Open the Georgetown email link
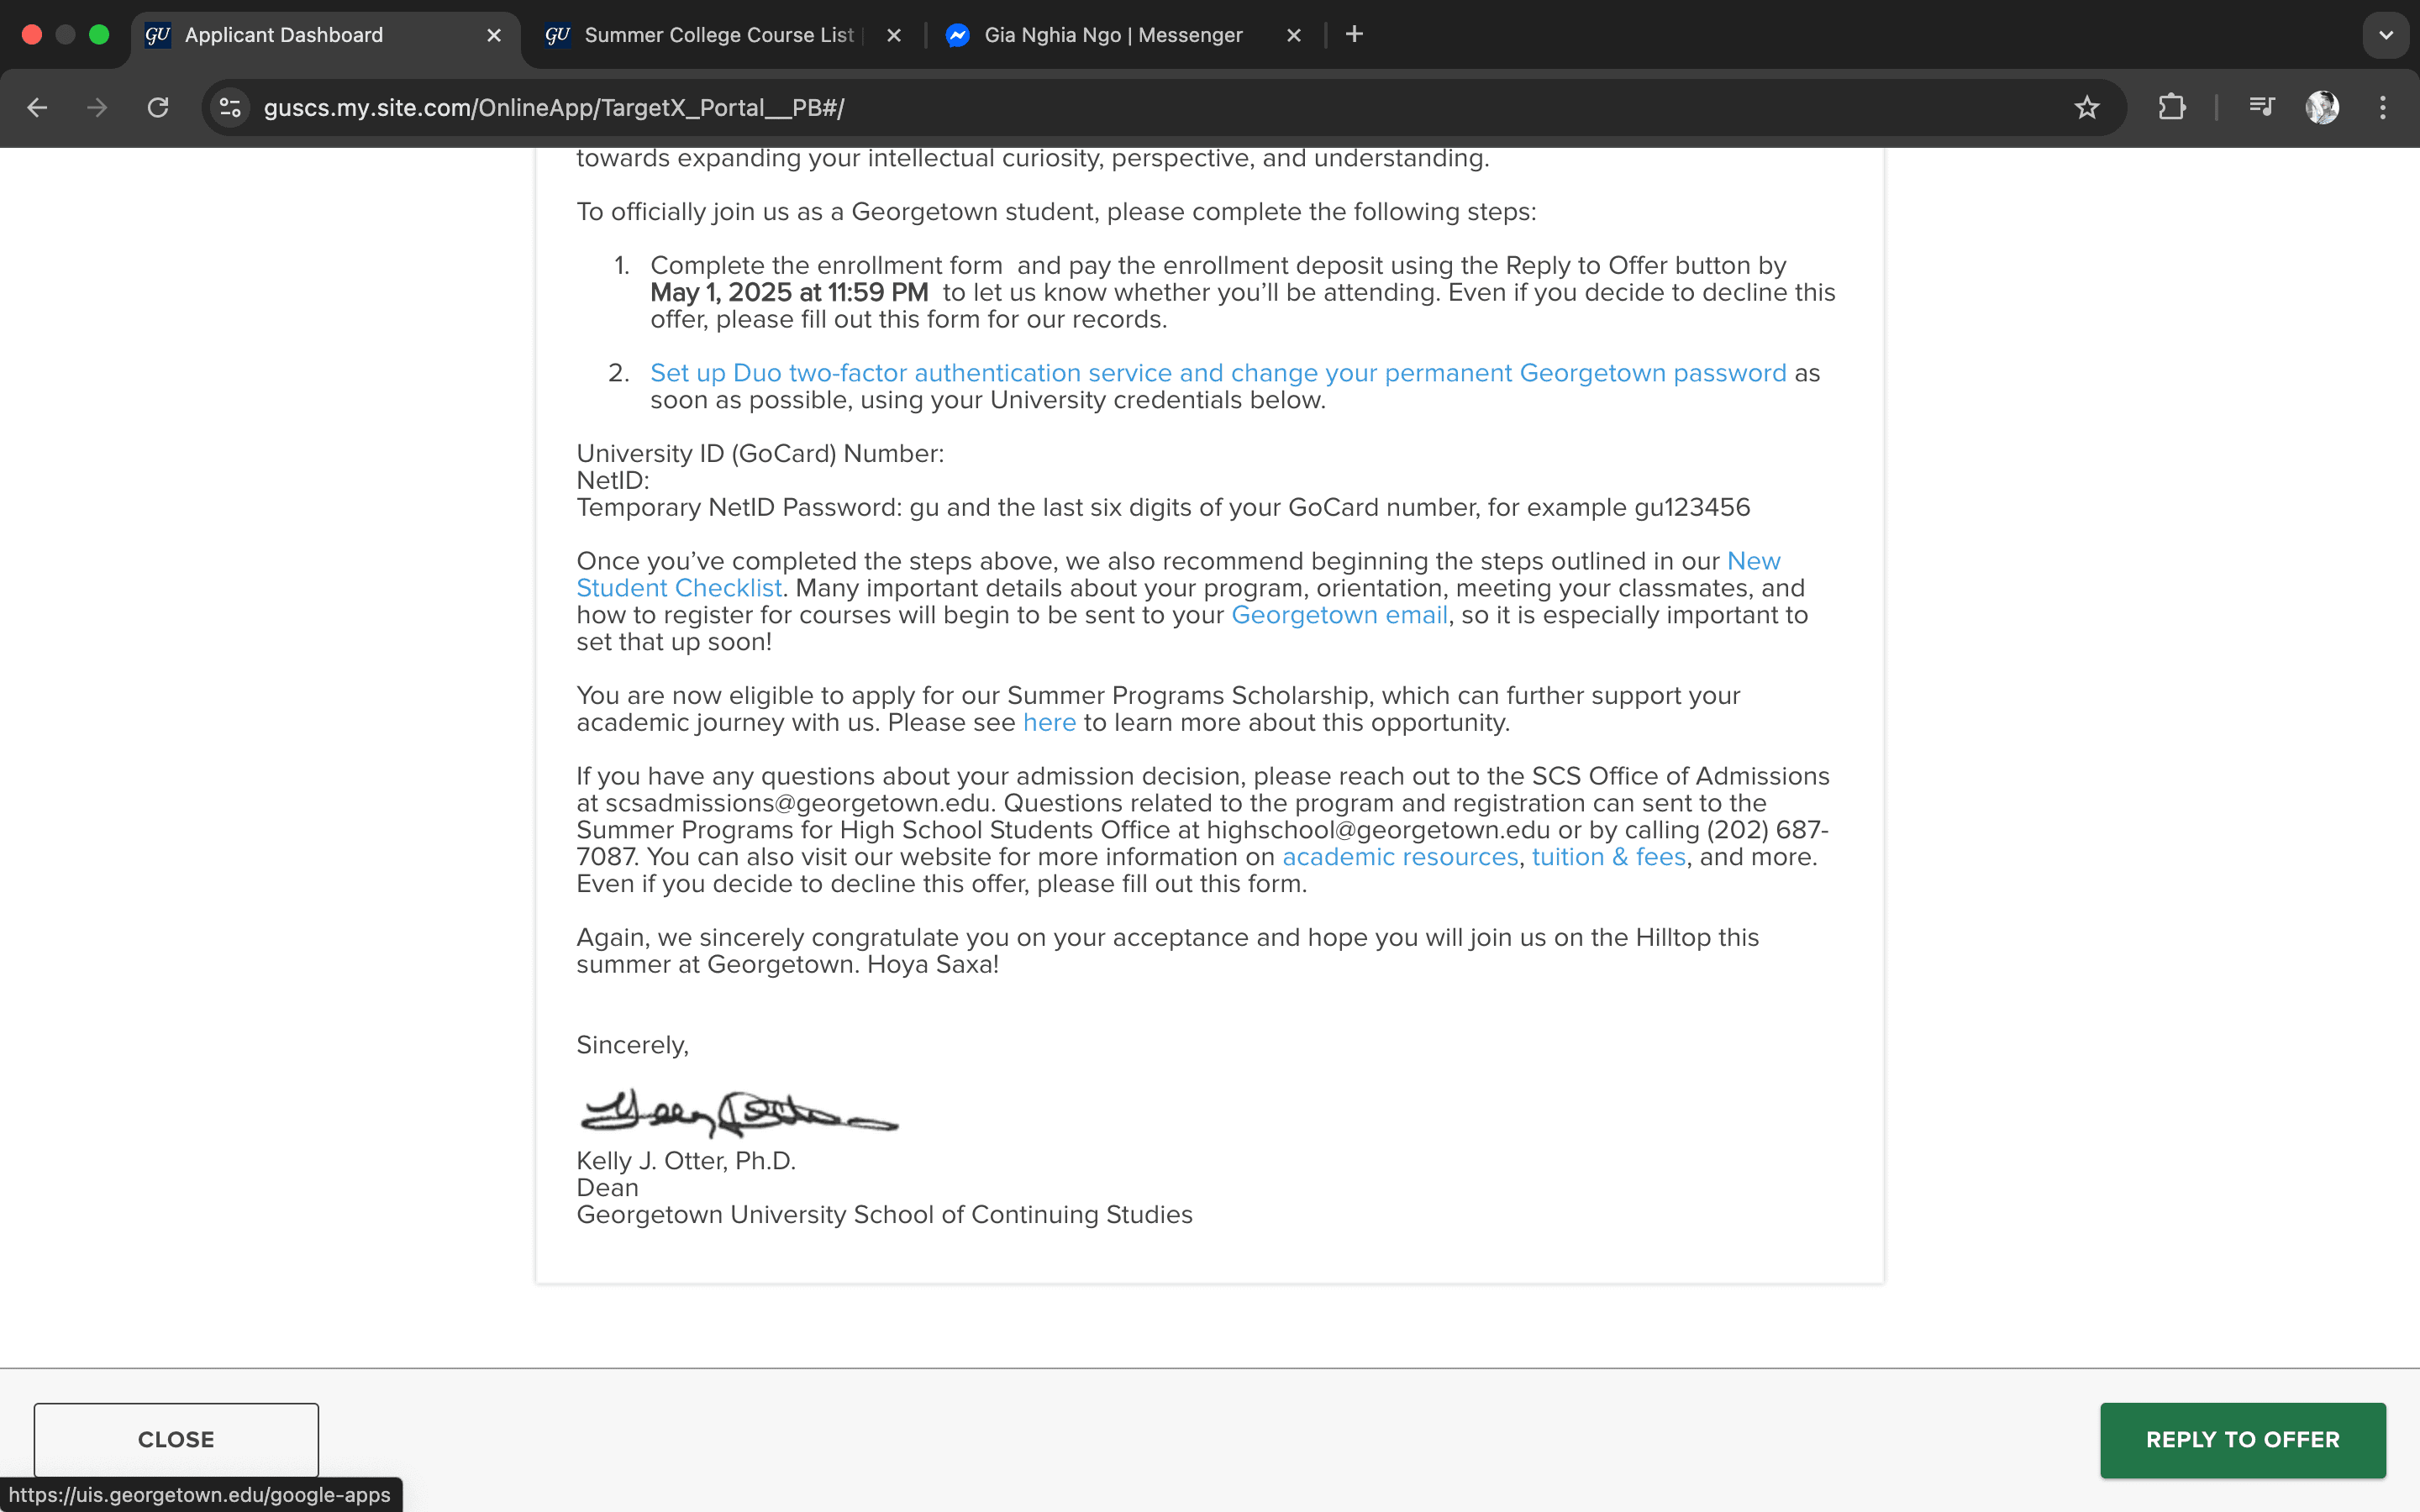 1339,615
